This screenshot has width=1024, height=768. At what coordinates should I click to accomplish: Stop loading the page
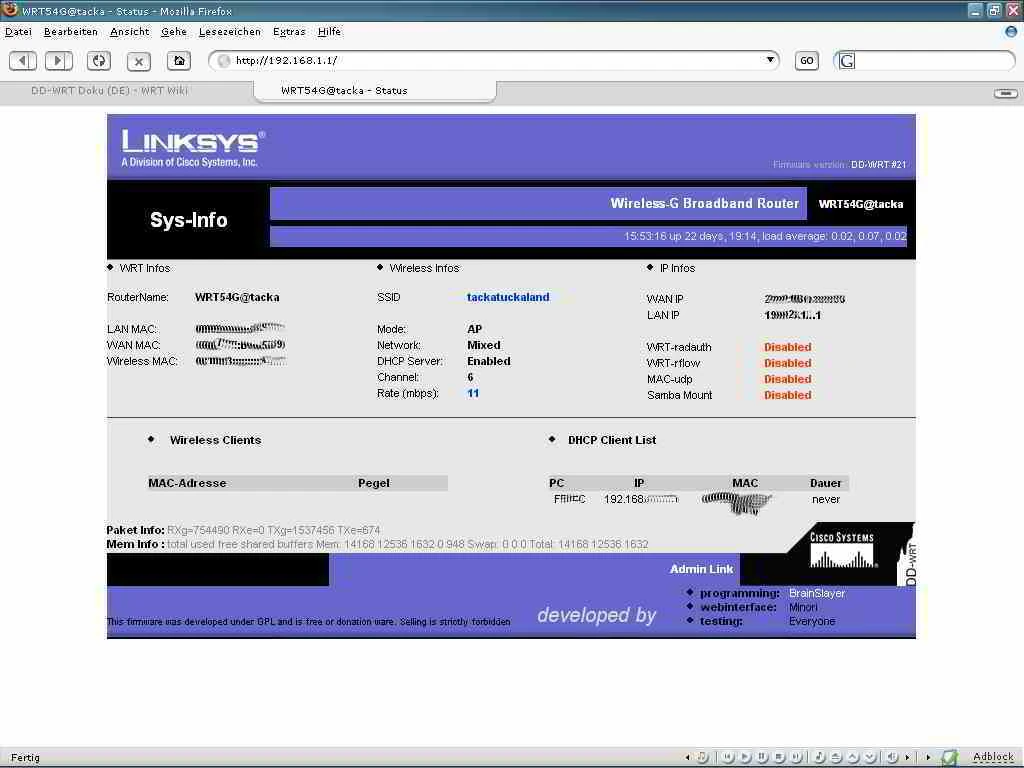click(138, 60)
